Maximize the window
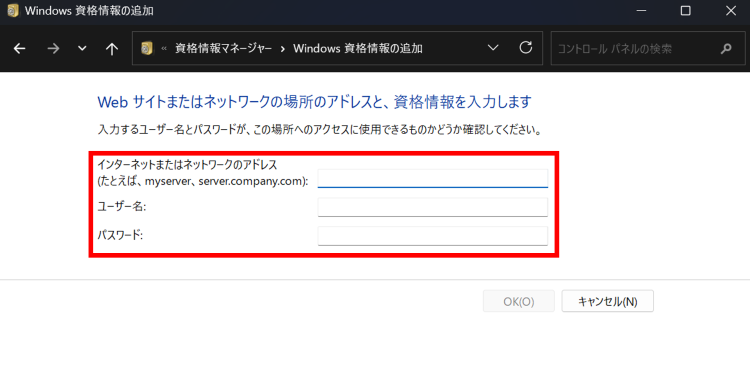The width and height of the screenshot is (750, 387). pos(685,11)
